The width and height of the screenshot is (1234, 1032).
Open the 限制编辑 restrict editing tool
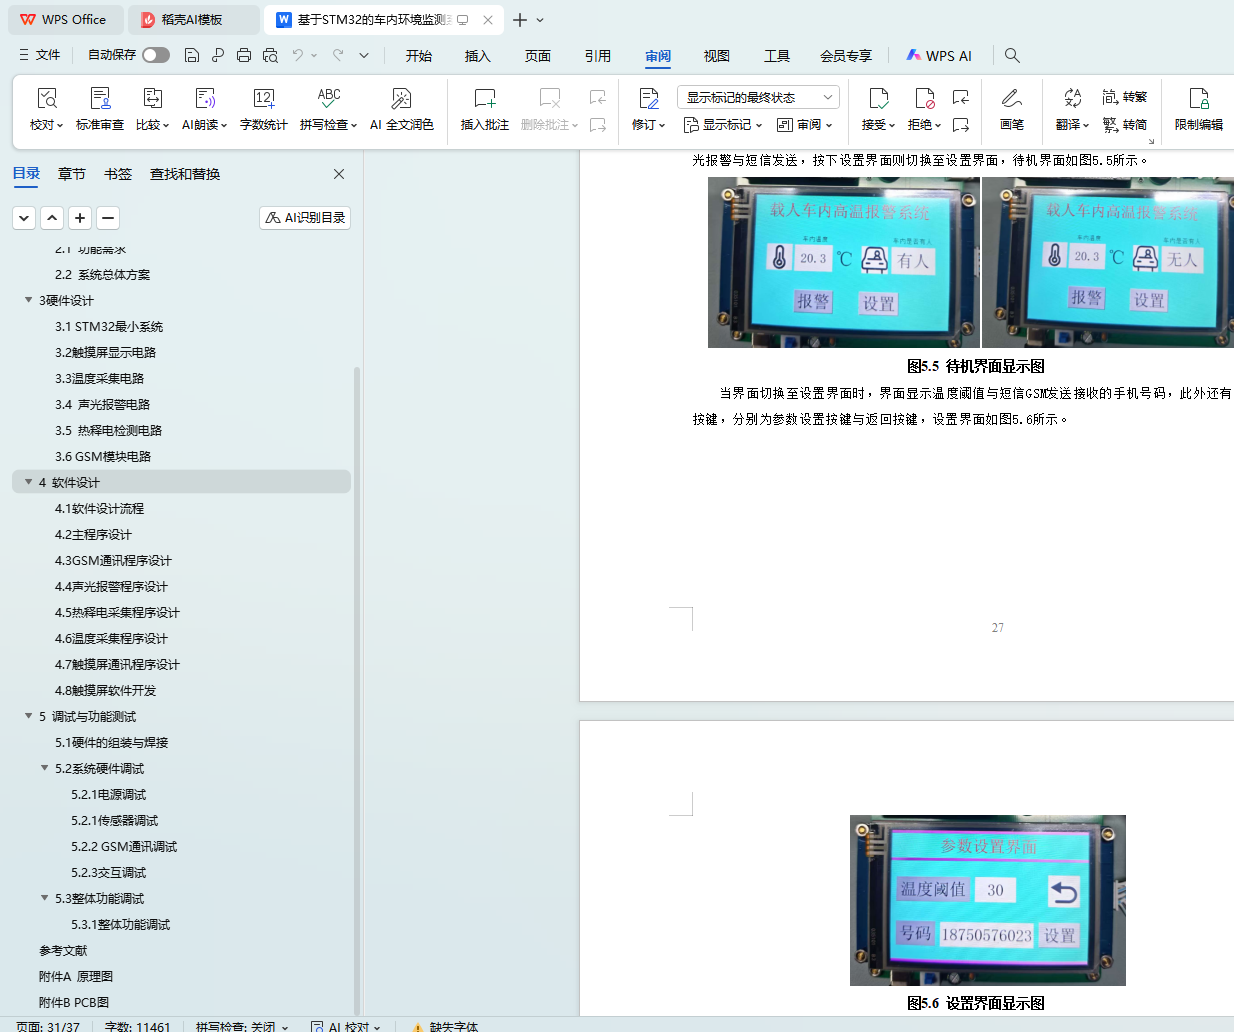click(x=1198, y=99)
